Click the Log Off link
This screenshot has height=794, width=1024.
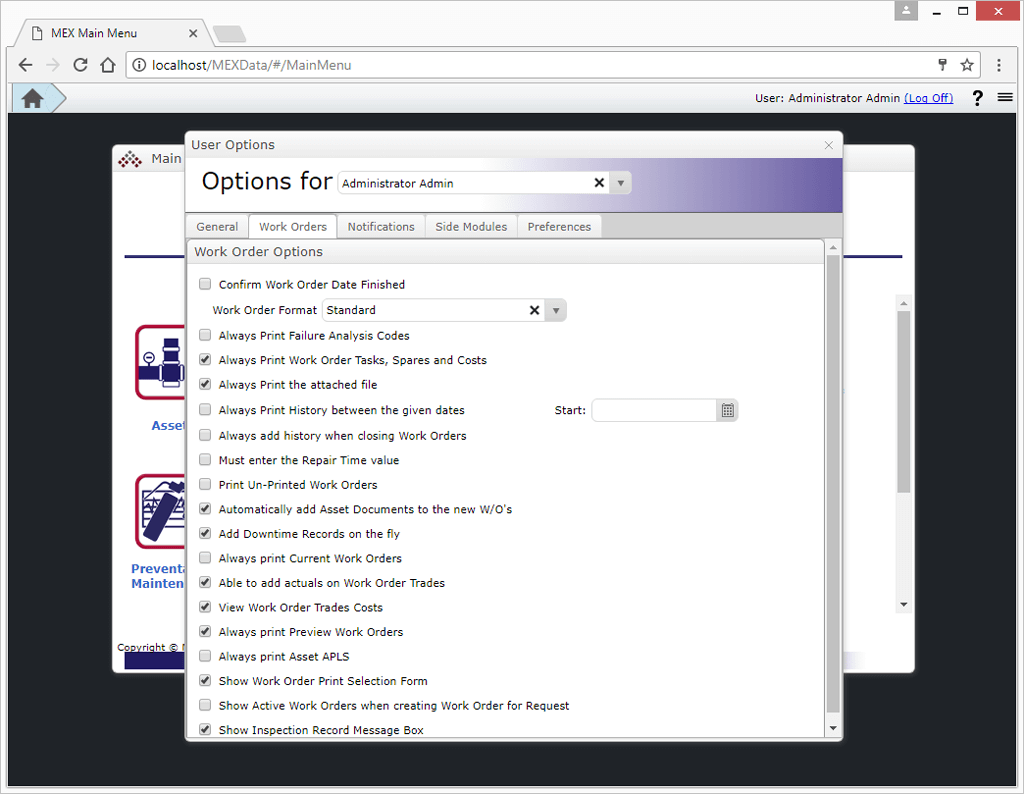(928, 97)
